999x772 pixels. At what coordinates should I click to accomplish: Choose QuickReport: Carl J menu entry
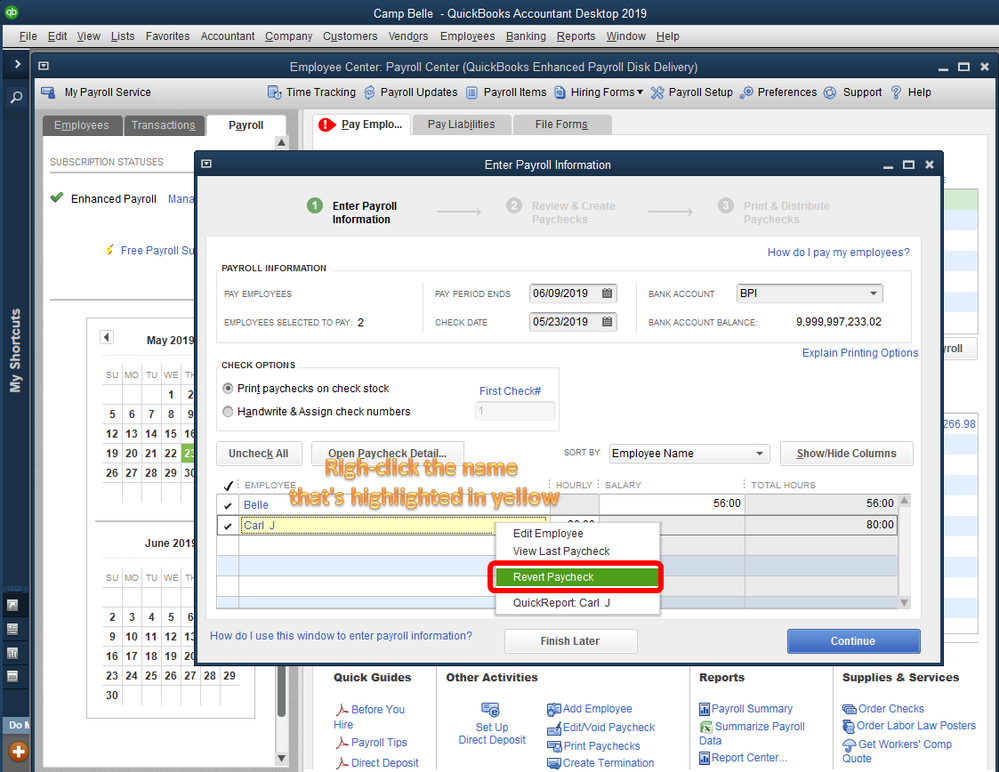click(561, 603)
